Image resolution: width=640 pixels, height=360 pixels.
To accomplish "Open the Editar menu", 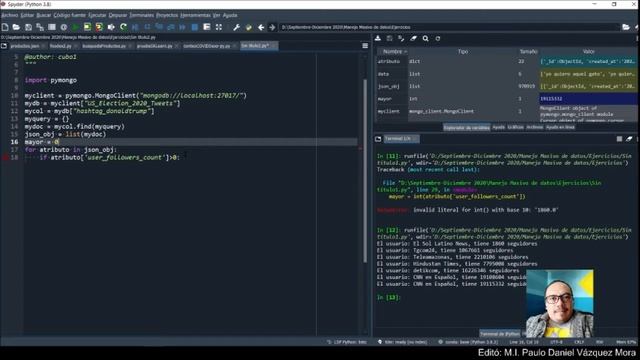I will [x=27, y=15].
